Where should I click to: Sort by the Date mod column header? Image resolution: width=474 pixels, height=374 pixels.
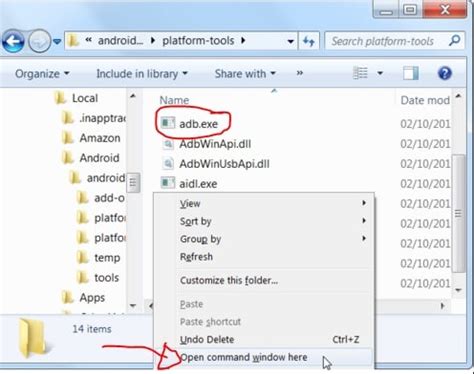click(425, 100)
